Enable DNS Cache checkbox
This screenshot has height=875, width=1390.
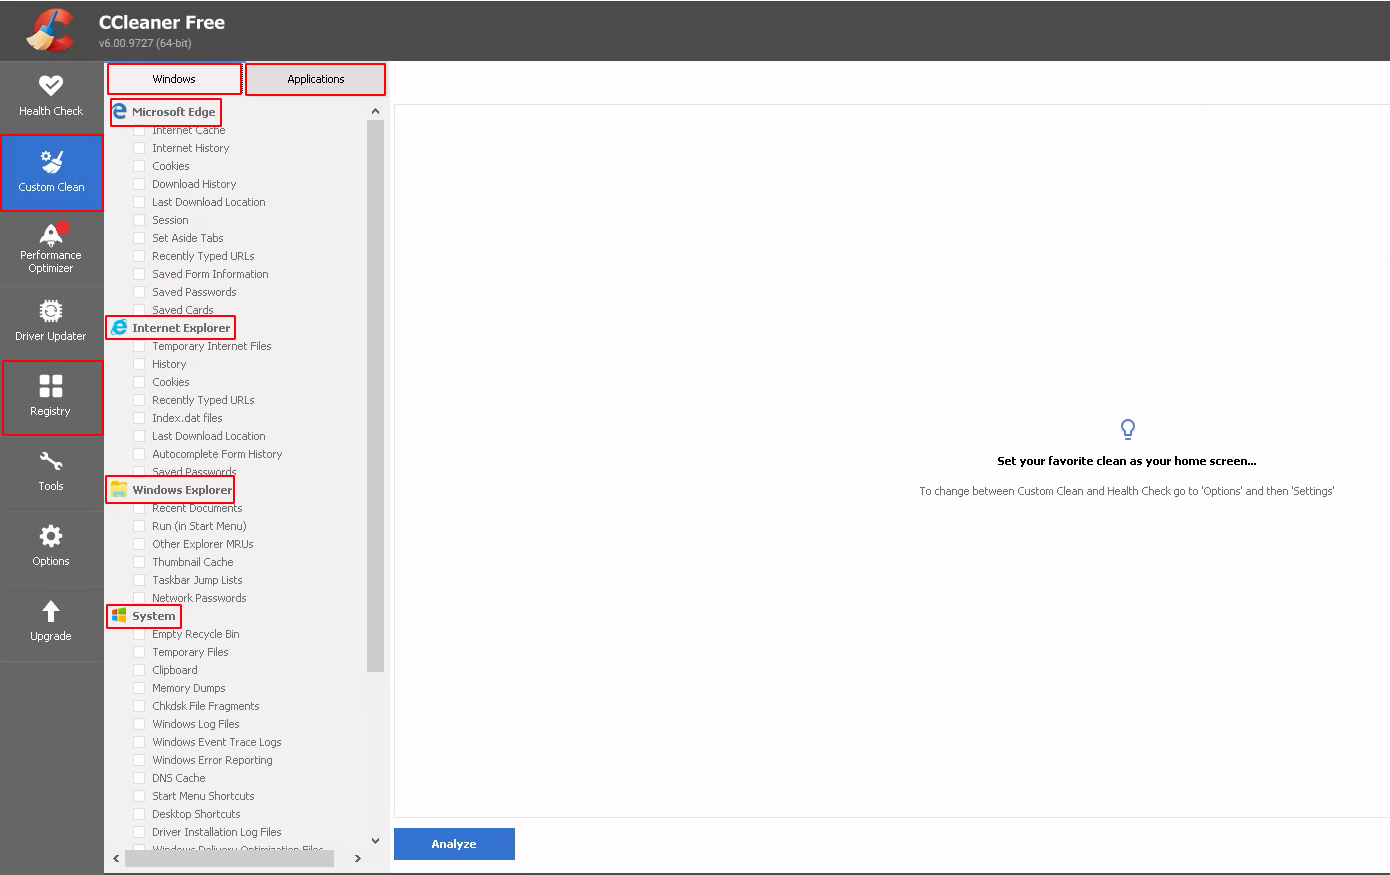pyautogui.click(x=139, y=778)
